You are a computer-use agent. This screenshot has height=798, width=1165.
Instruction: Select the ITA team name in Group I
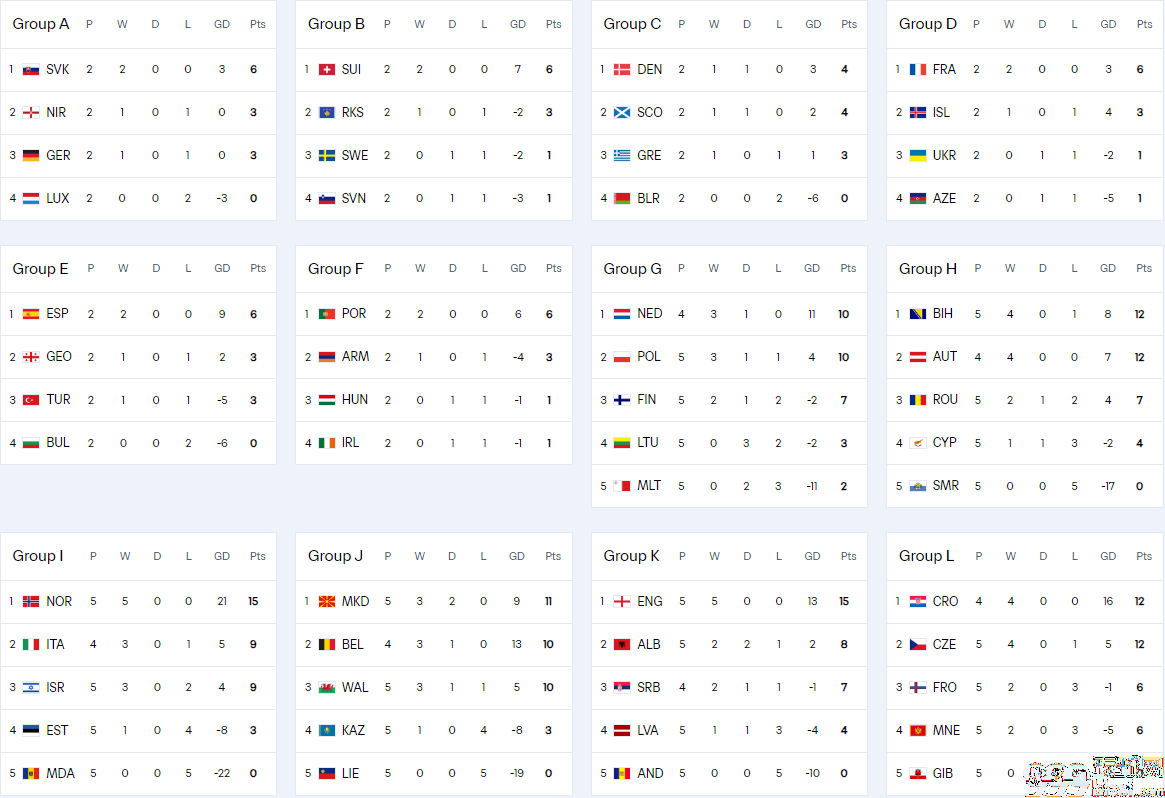pyautogui.click(x=56, y=644)
